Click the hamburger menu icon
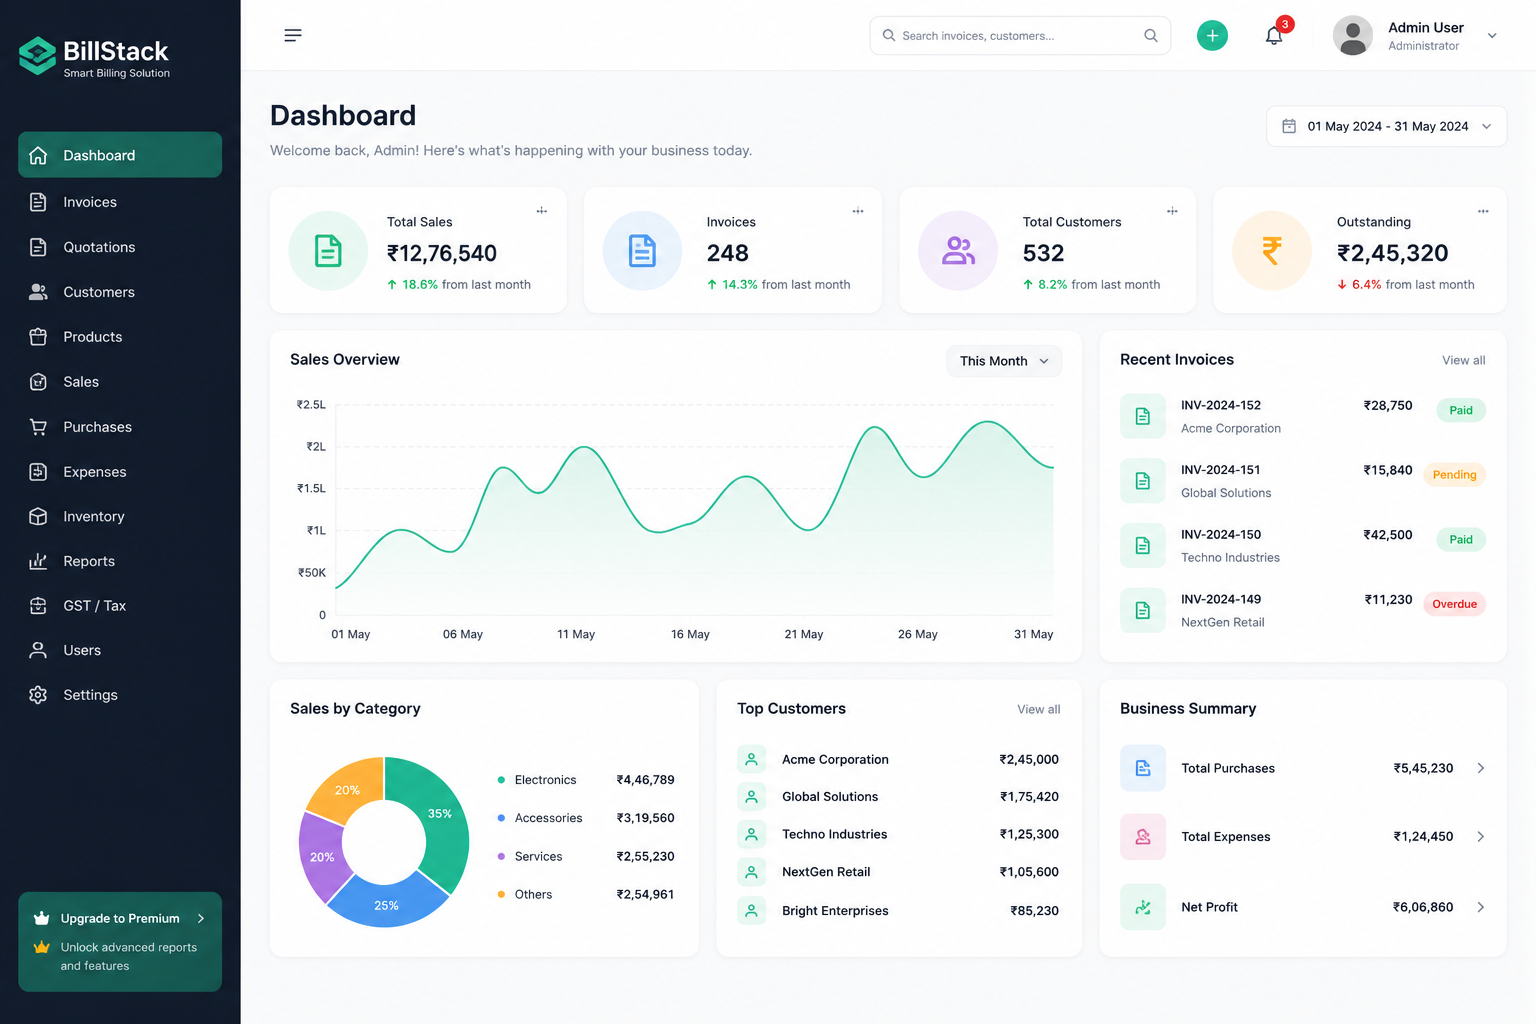This screenshot has height=1024, width=1536. [293, 36]
